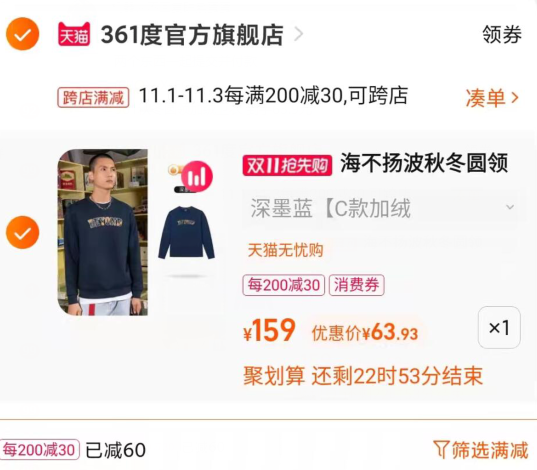The width and height of the screenshot is (537, 470).
Task: Tap the bottom 每200减30 discount badge
Action: 39,449
